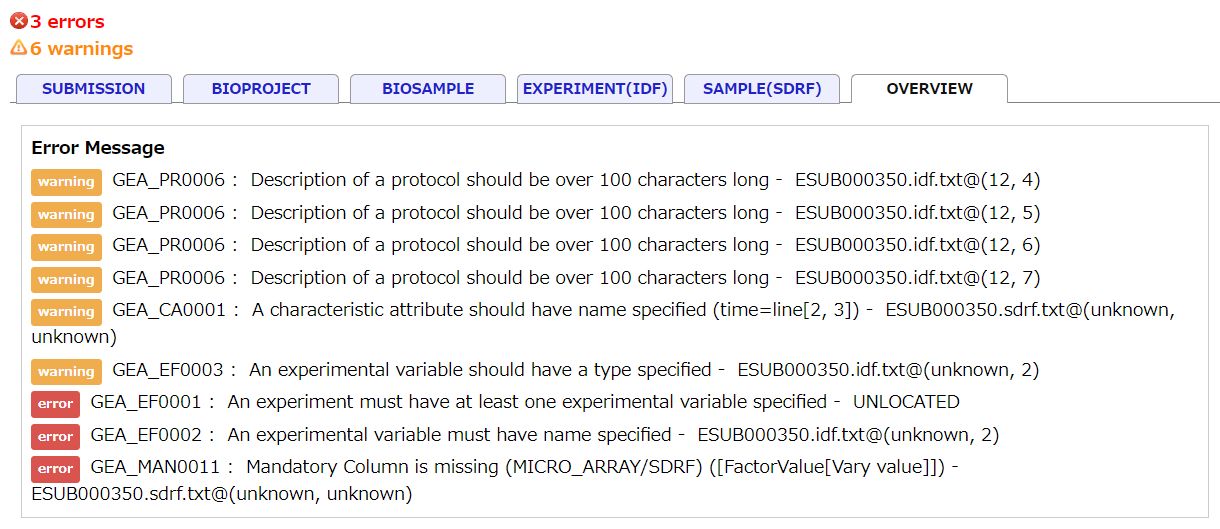Click the "Error Message" heading
The image size is (1220, 529).
98,148
